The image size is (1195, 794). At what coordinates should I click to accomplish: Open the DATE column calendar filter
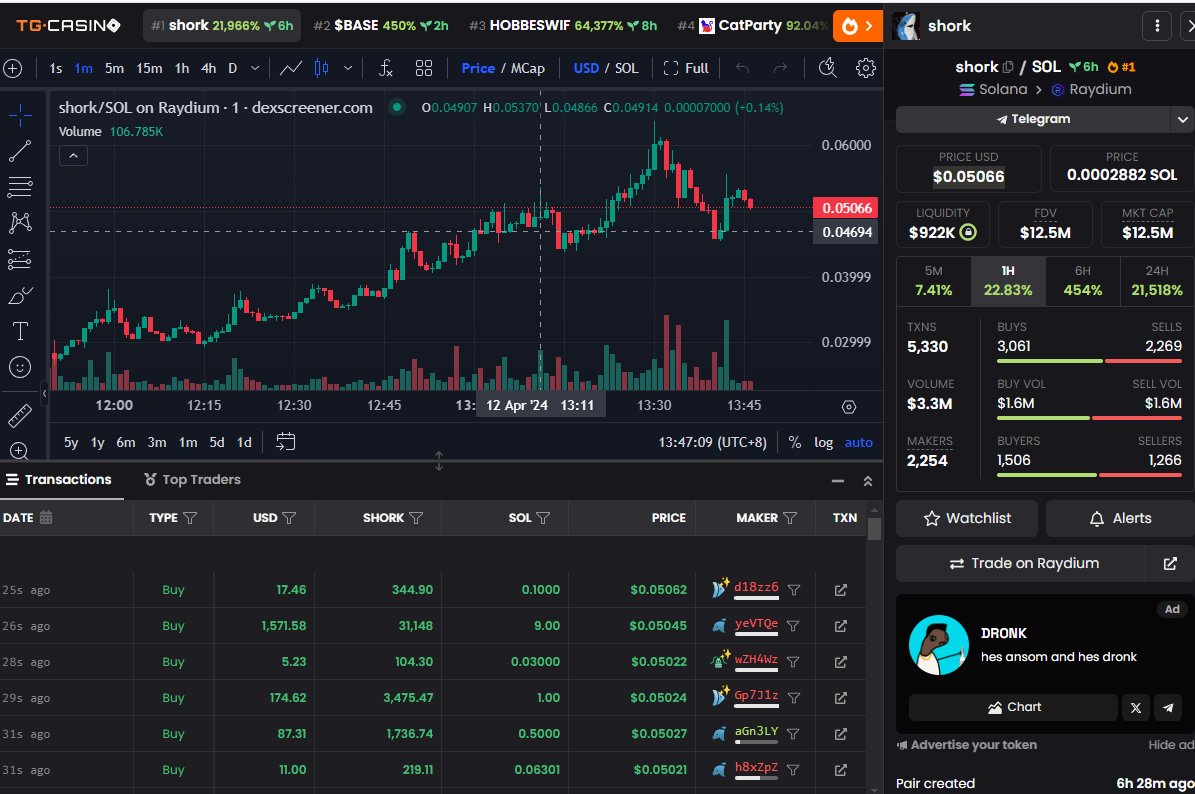46,517
